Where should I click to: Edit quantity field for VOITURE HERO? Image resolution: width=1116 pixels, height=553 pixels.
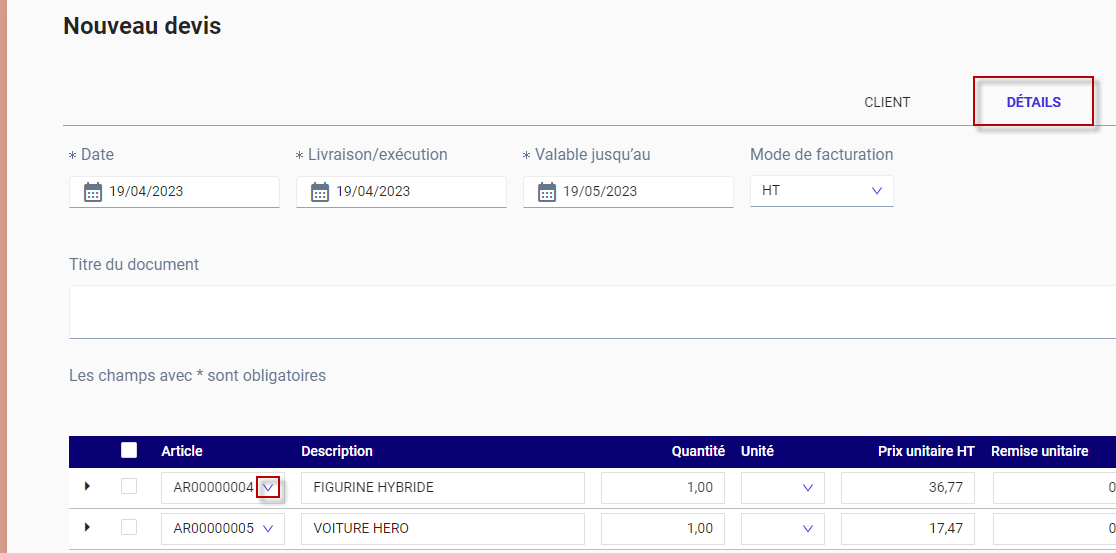tap(663, 529)
